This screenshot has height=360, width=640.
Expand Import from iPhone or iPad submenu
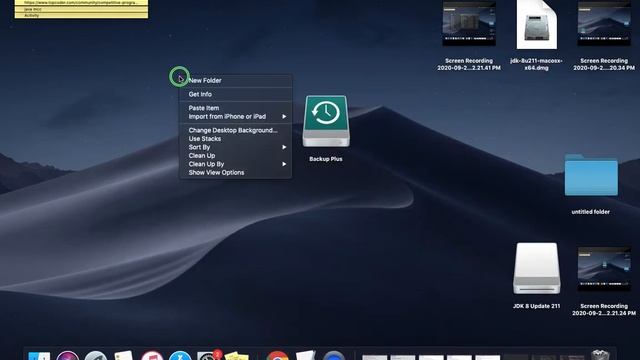tap(236, 117)
